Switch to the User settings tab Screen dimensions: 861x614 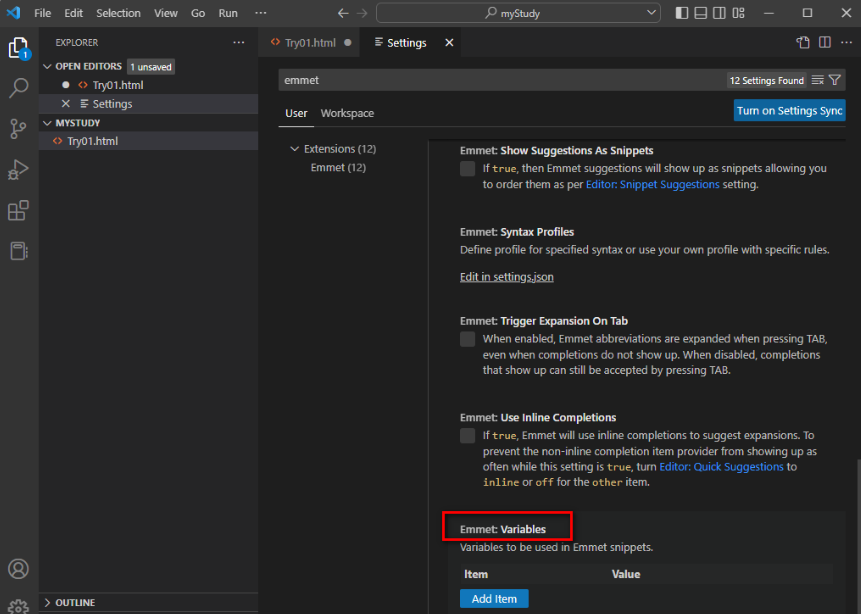coord(296,113)
